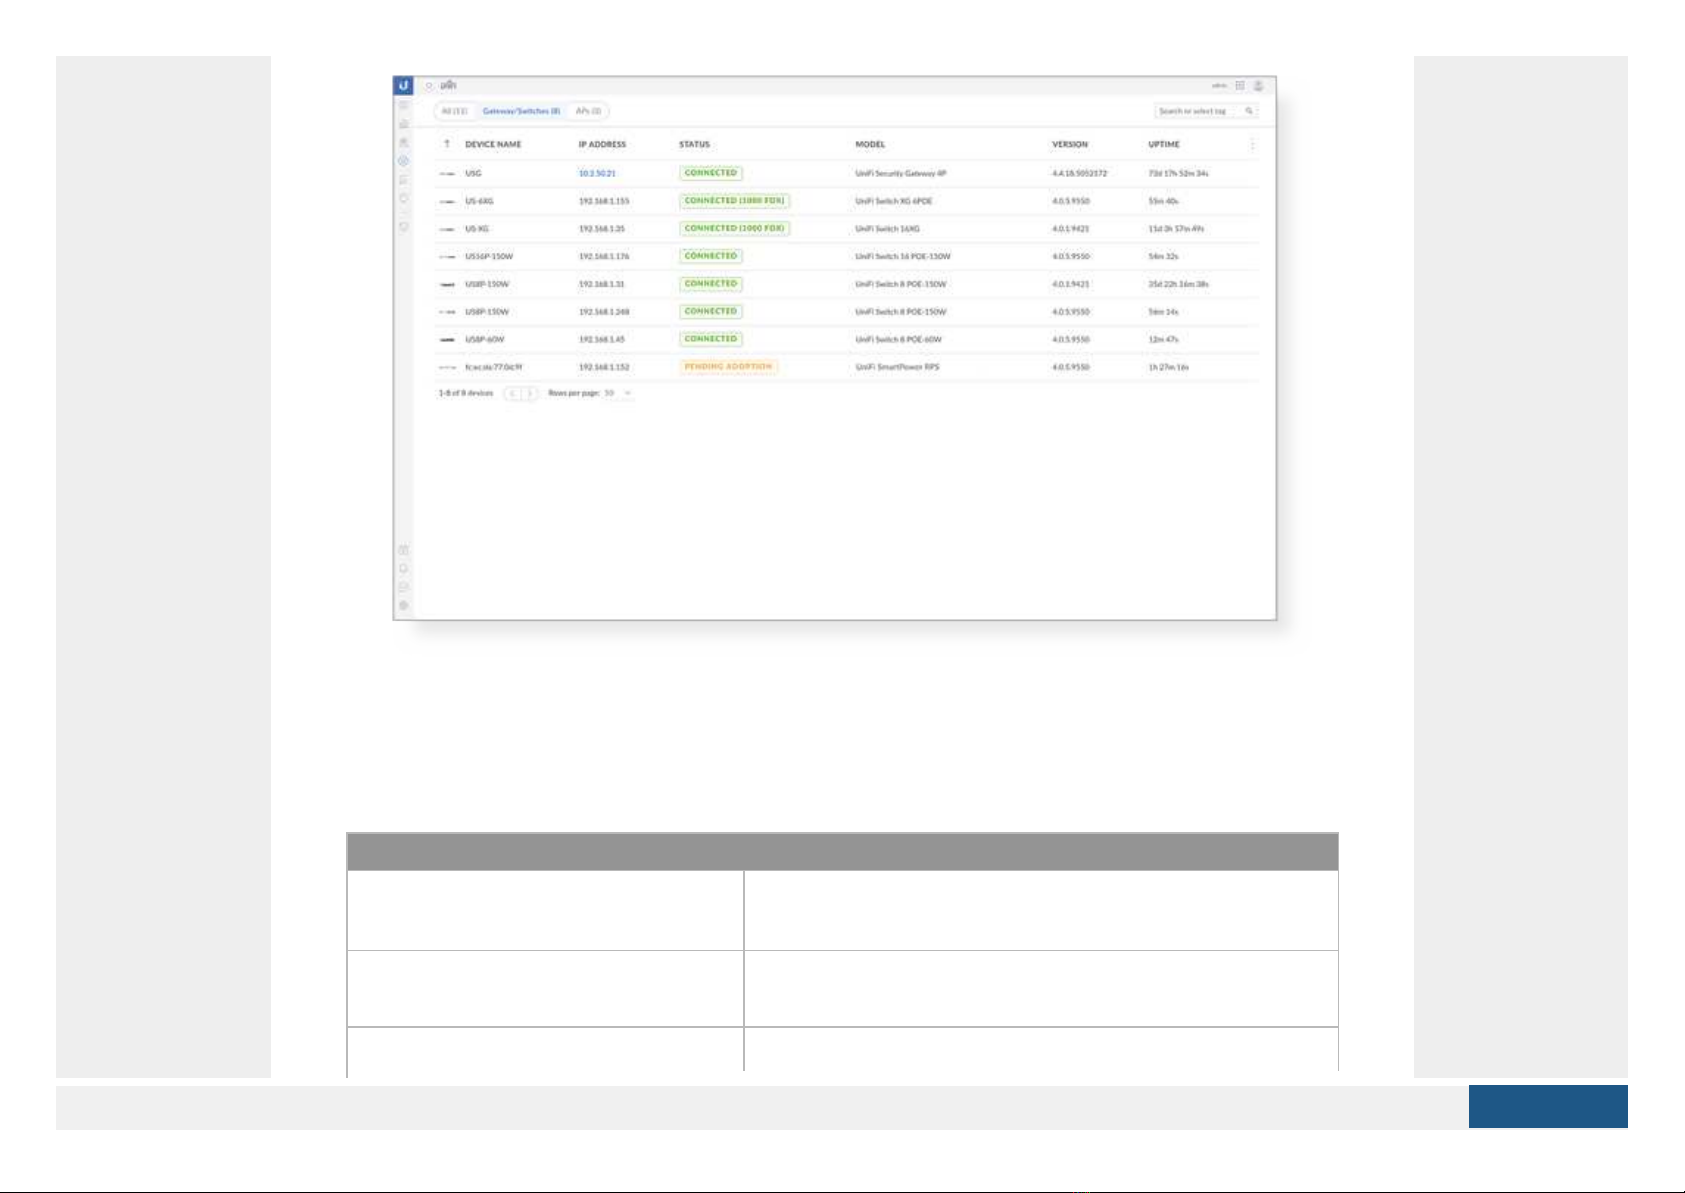Viewport: 1685px width, 1193px height.
Task: Click the shield icon in sidebar
Action: [404, 227]
